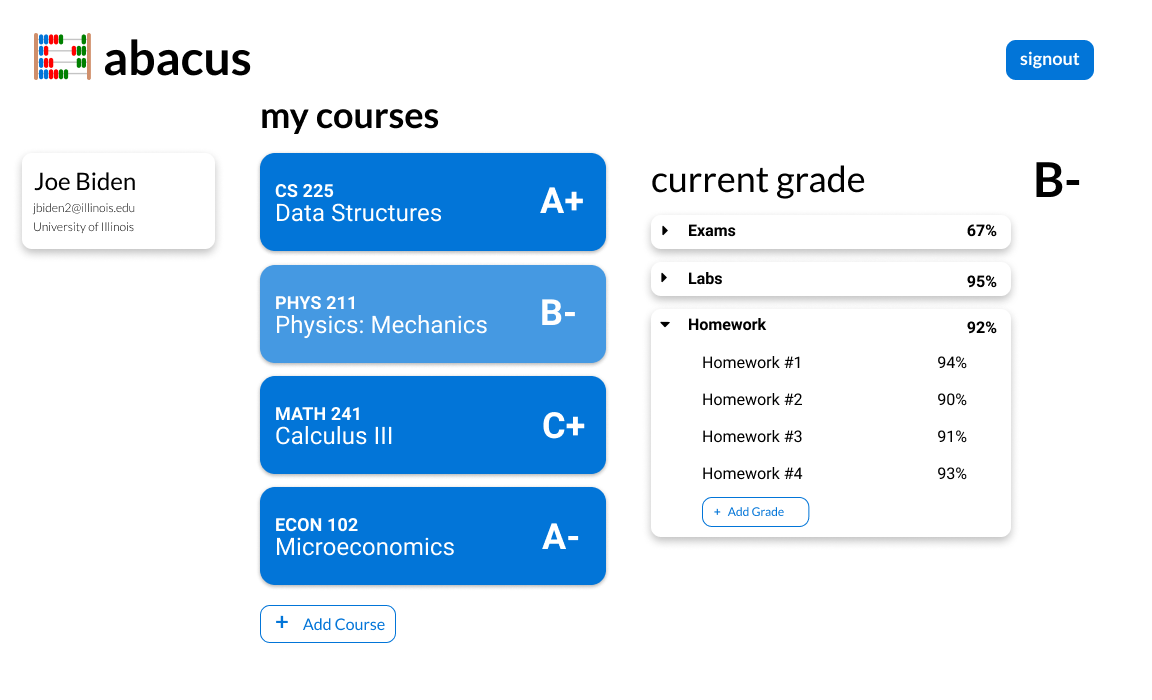Click the Joe Biden profile card

[x=118, y=201]
